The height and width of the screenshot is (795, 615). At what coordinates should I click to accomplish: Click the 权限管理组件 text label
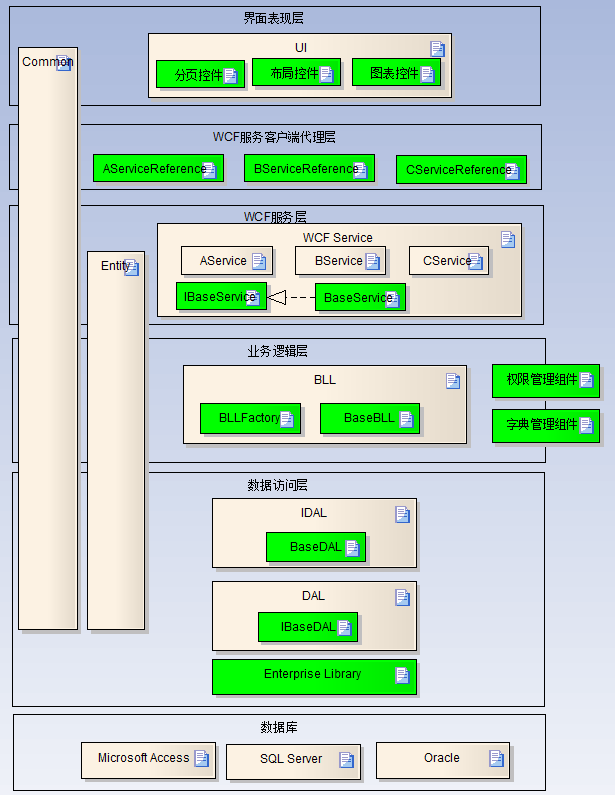[x=542, y=379]
